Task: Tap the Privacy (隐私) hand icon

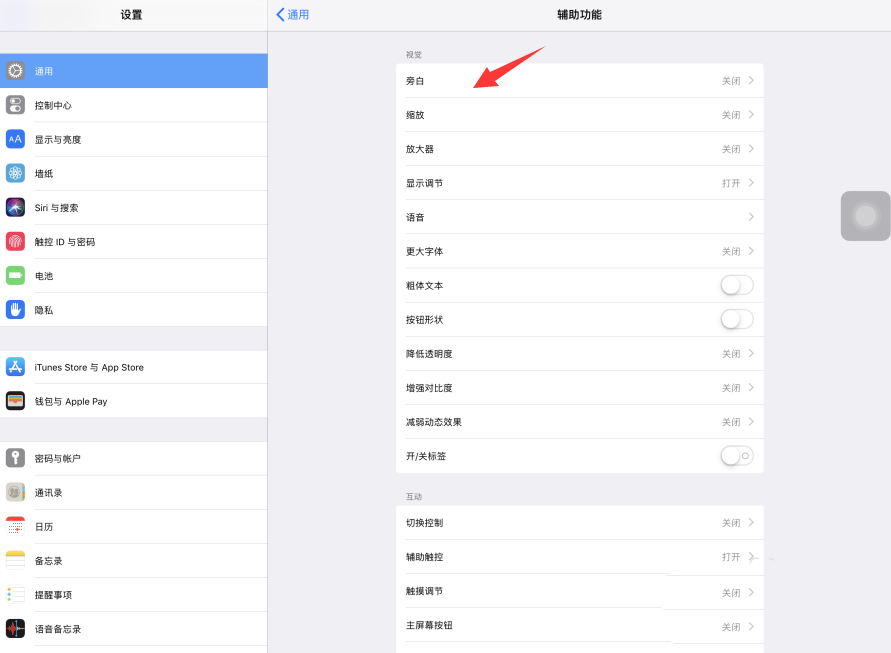Action: (15, 310)
